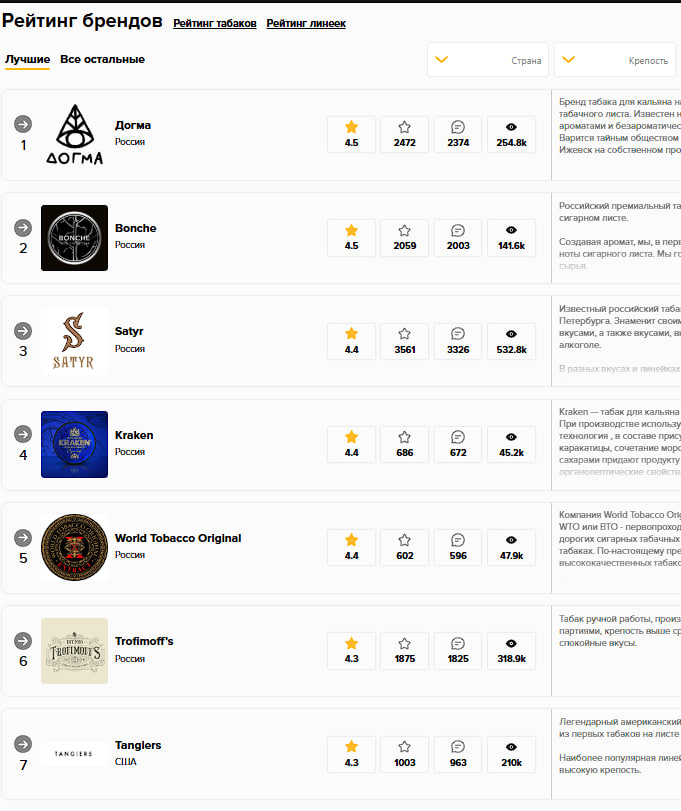Switch to the Все остальные tab
The height and width of the screenshot is (811, 681).
click(102, 59)
